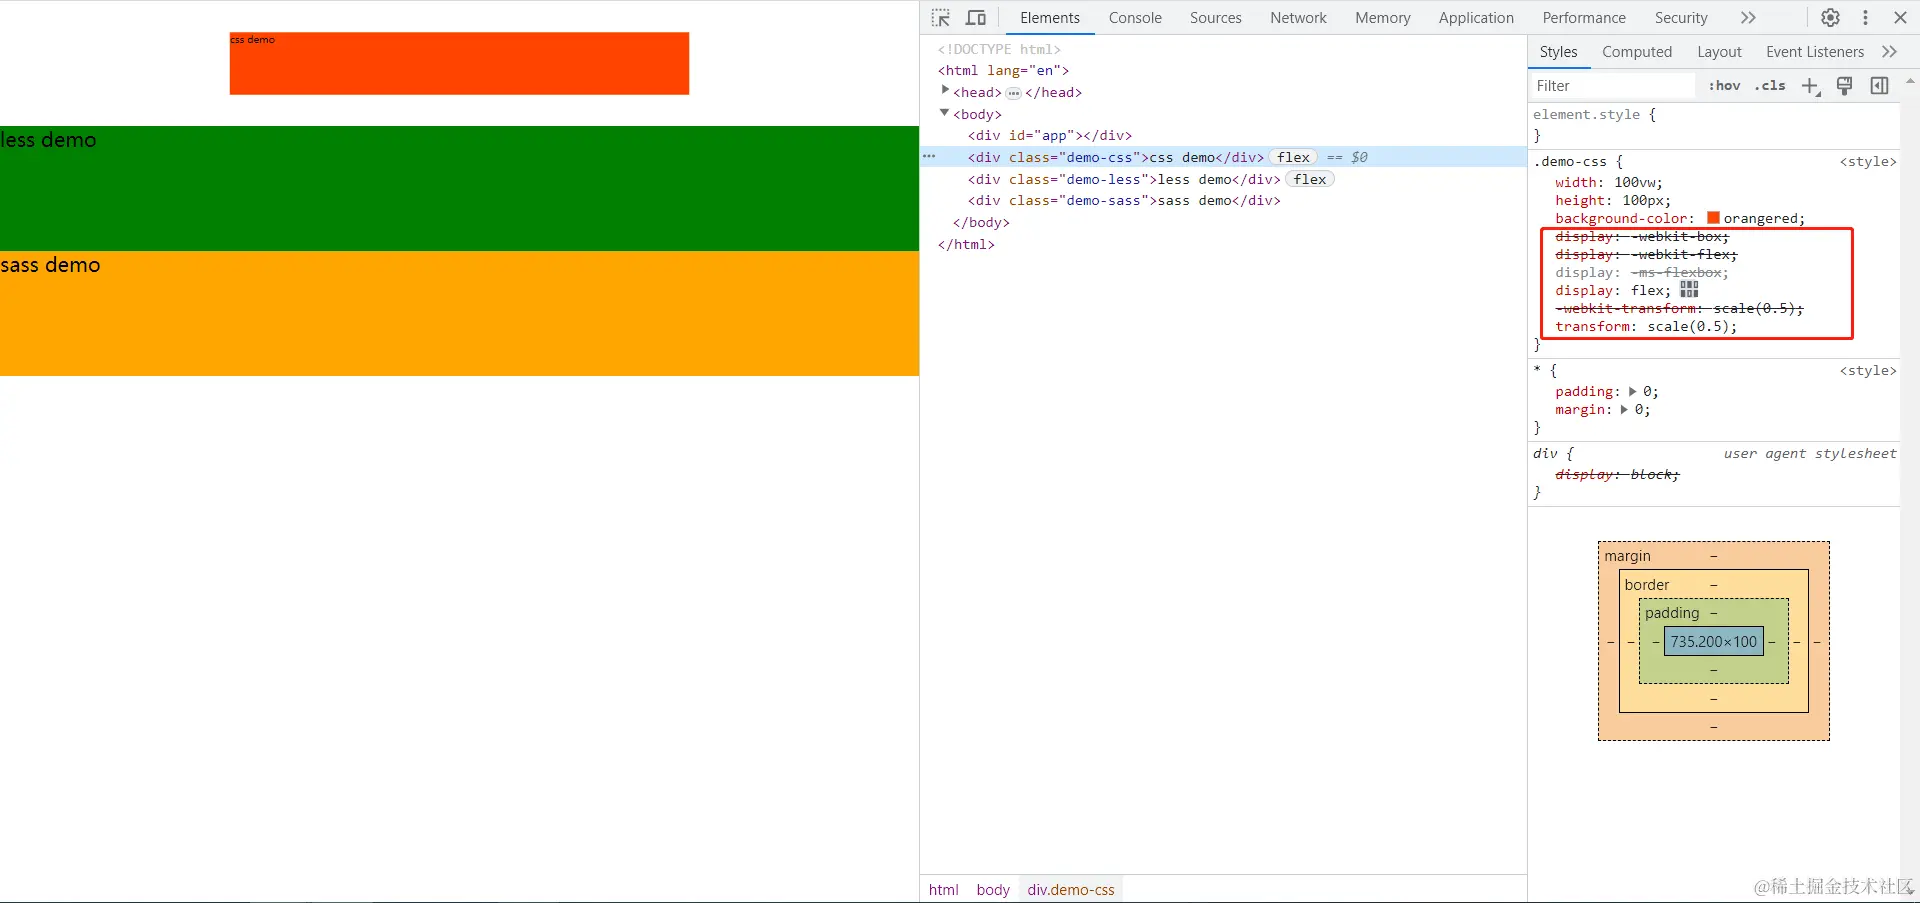Open the Sources tab
Screen dimensions: 1920x903
tap(1216, 18)
